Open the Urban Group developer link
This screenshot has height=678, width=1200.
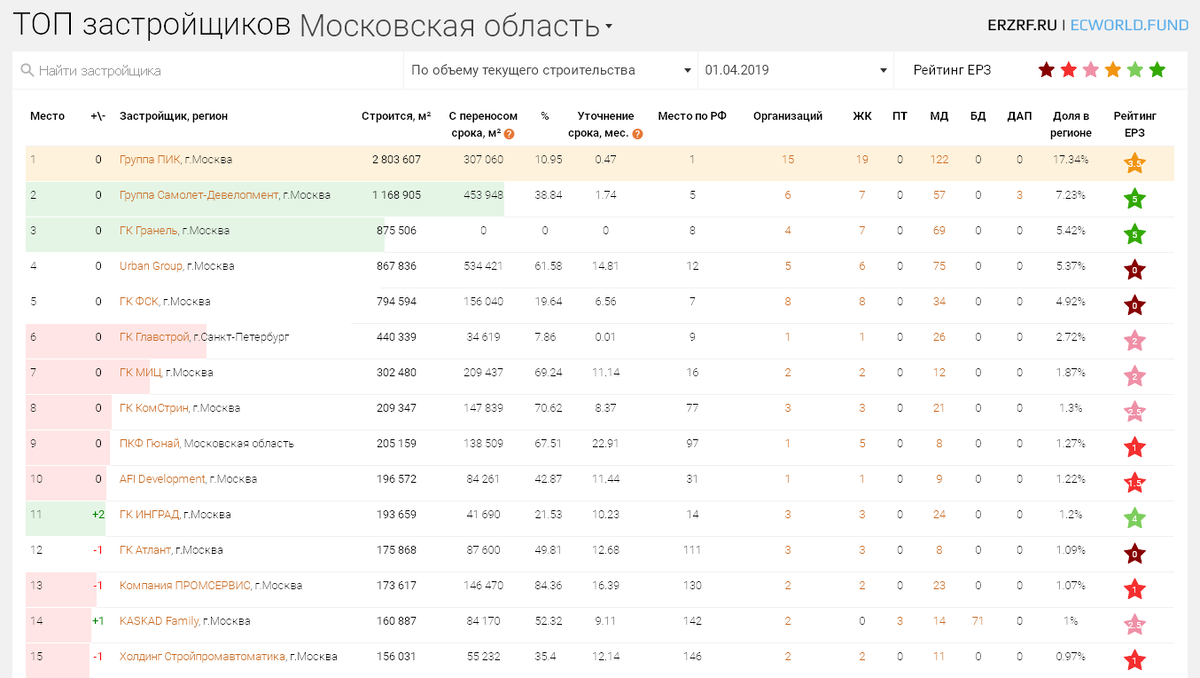point(151,266)
